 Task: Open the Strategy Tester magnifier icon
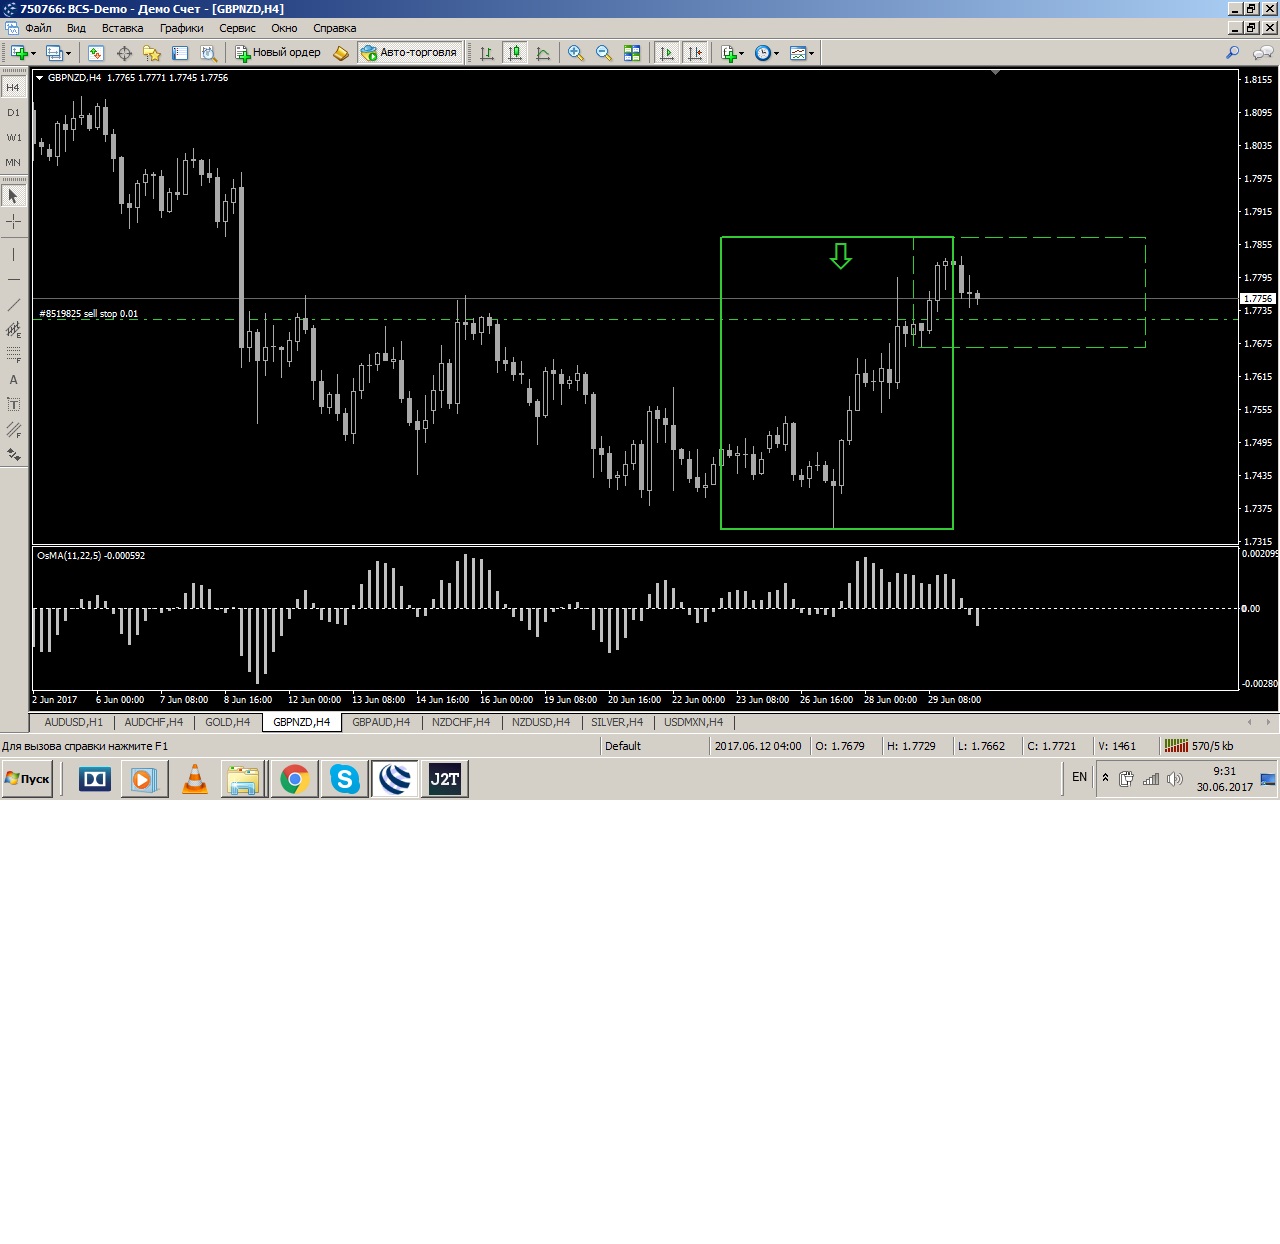pyautogui.click(x=208, y=53)
